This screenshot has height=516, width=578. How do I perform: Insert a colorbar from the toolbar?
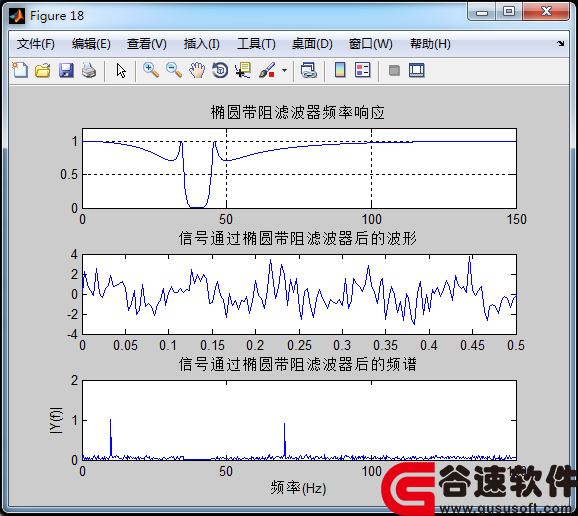click(x=340, y=70)
